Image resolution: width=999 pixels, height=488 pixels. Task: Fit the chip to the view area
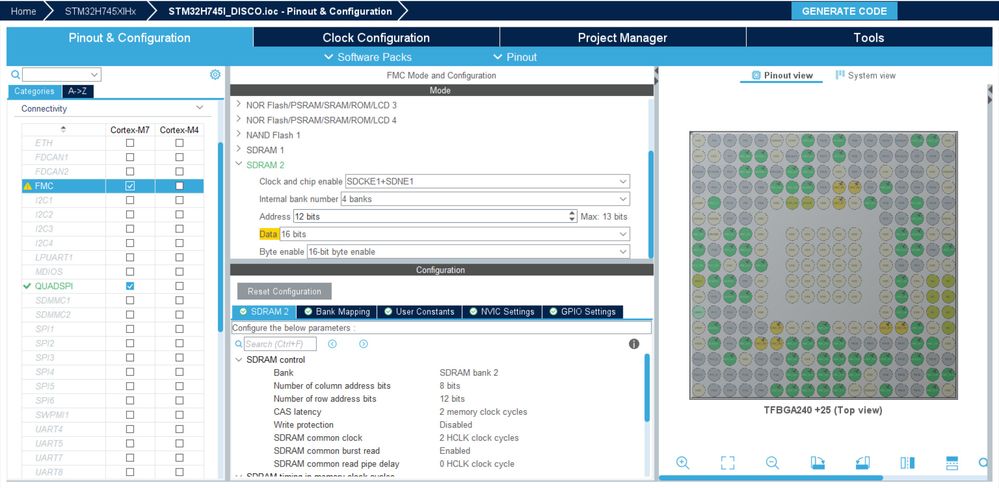click(x=728, y=463)
